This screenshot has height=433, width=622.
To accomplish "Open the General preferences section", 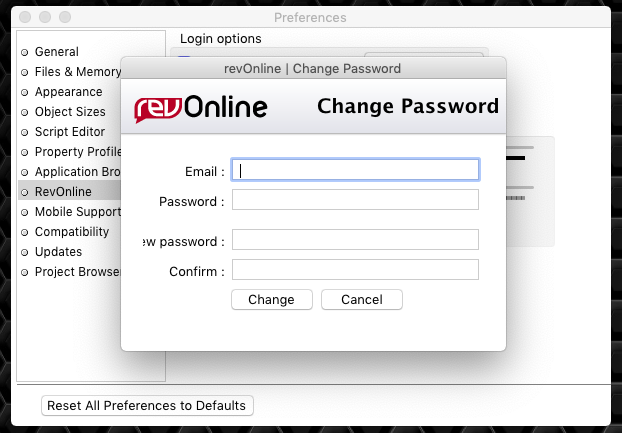I will point(56,51).
